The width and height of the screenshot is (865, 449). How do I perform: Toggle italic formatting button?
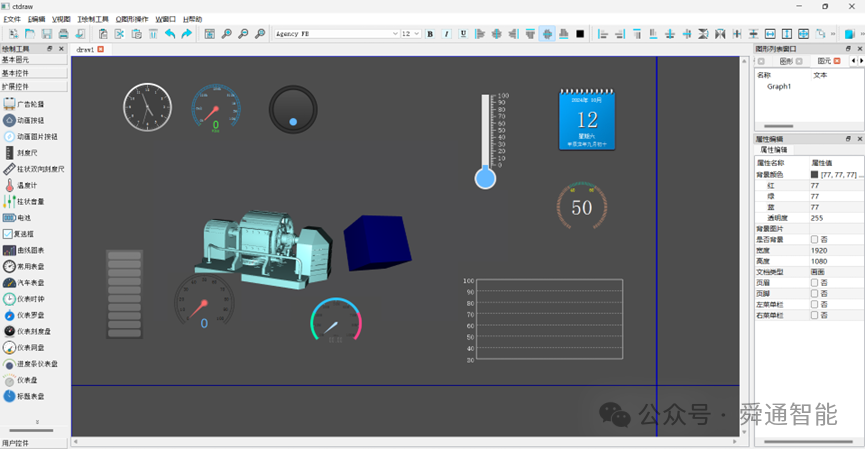(447, 34)
